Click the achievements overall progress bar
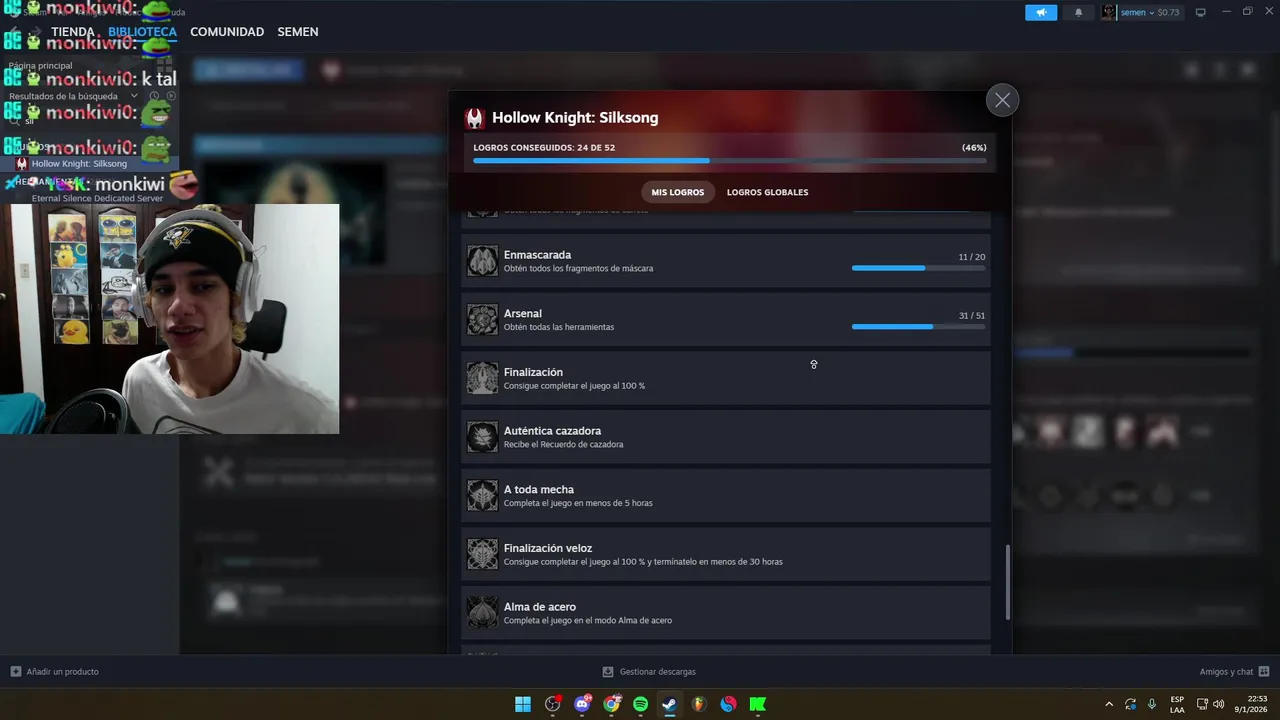 (x=730, y=160)
